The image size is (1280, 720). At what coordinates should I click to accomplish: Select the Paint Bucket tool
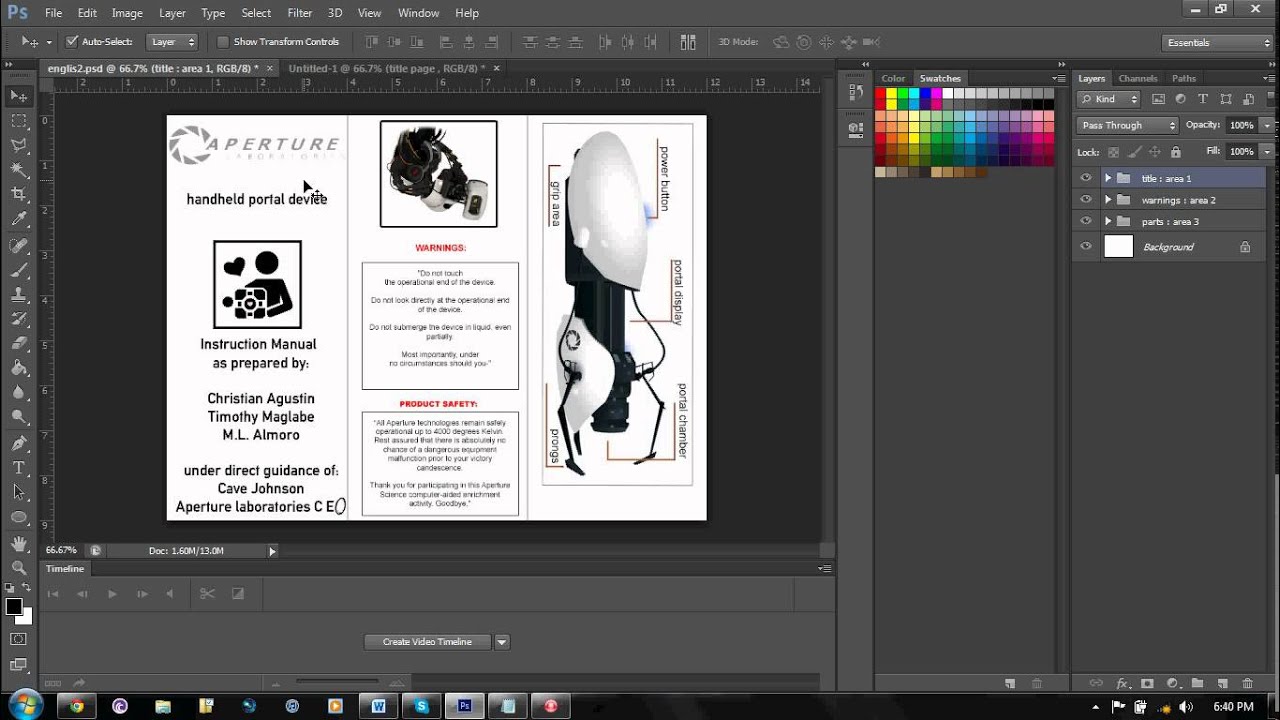(x=19, y=368)
